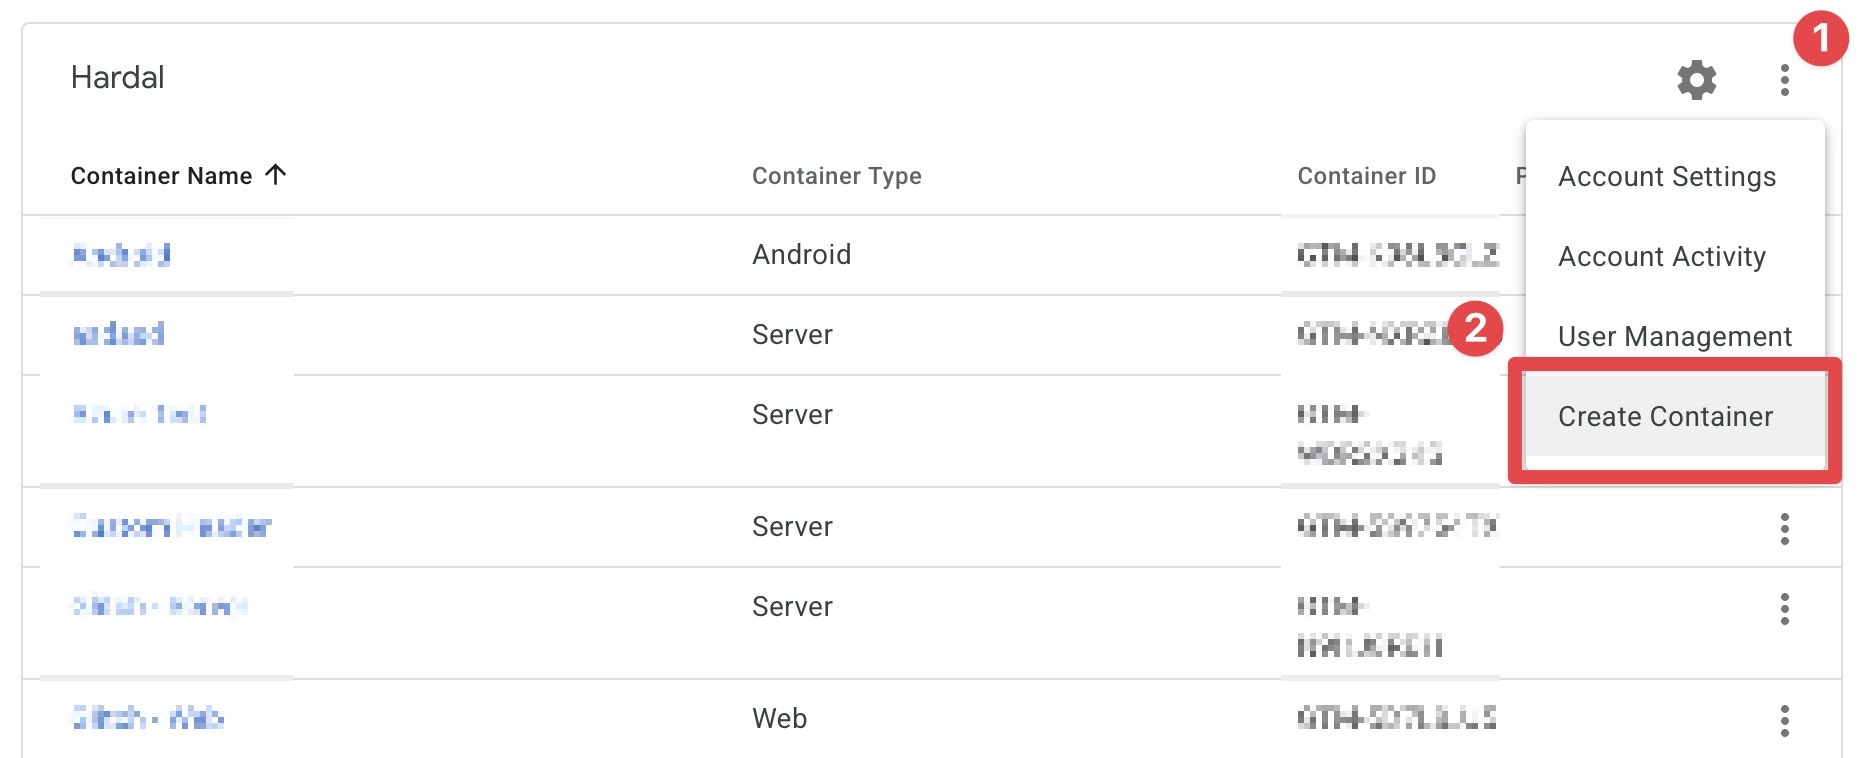This screenshot has height=758, width=1870.
Task: Click the Android container's ID value
Action: tap(1396, 255)
